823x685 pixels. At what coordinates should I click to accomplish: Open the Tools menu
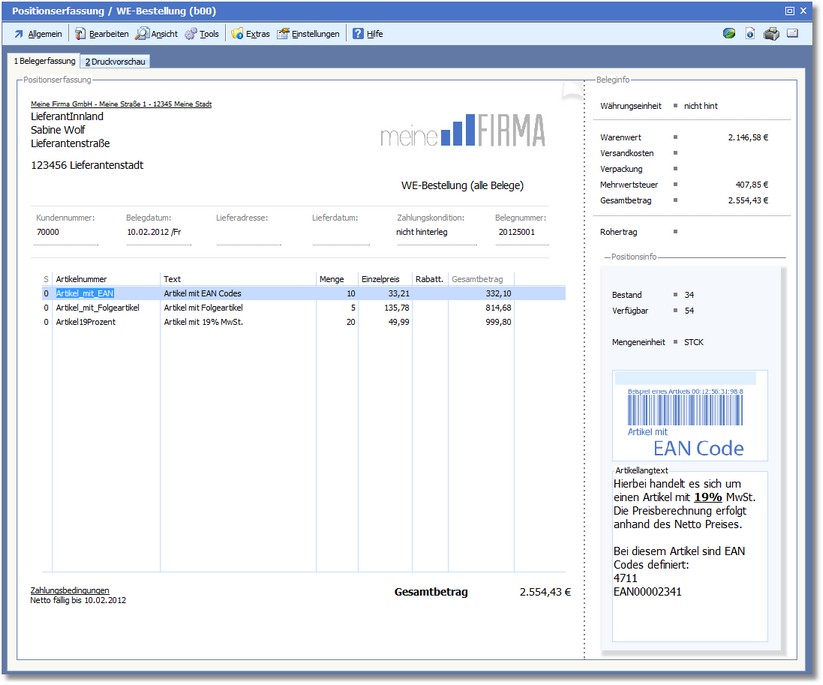point(201,34)
